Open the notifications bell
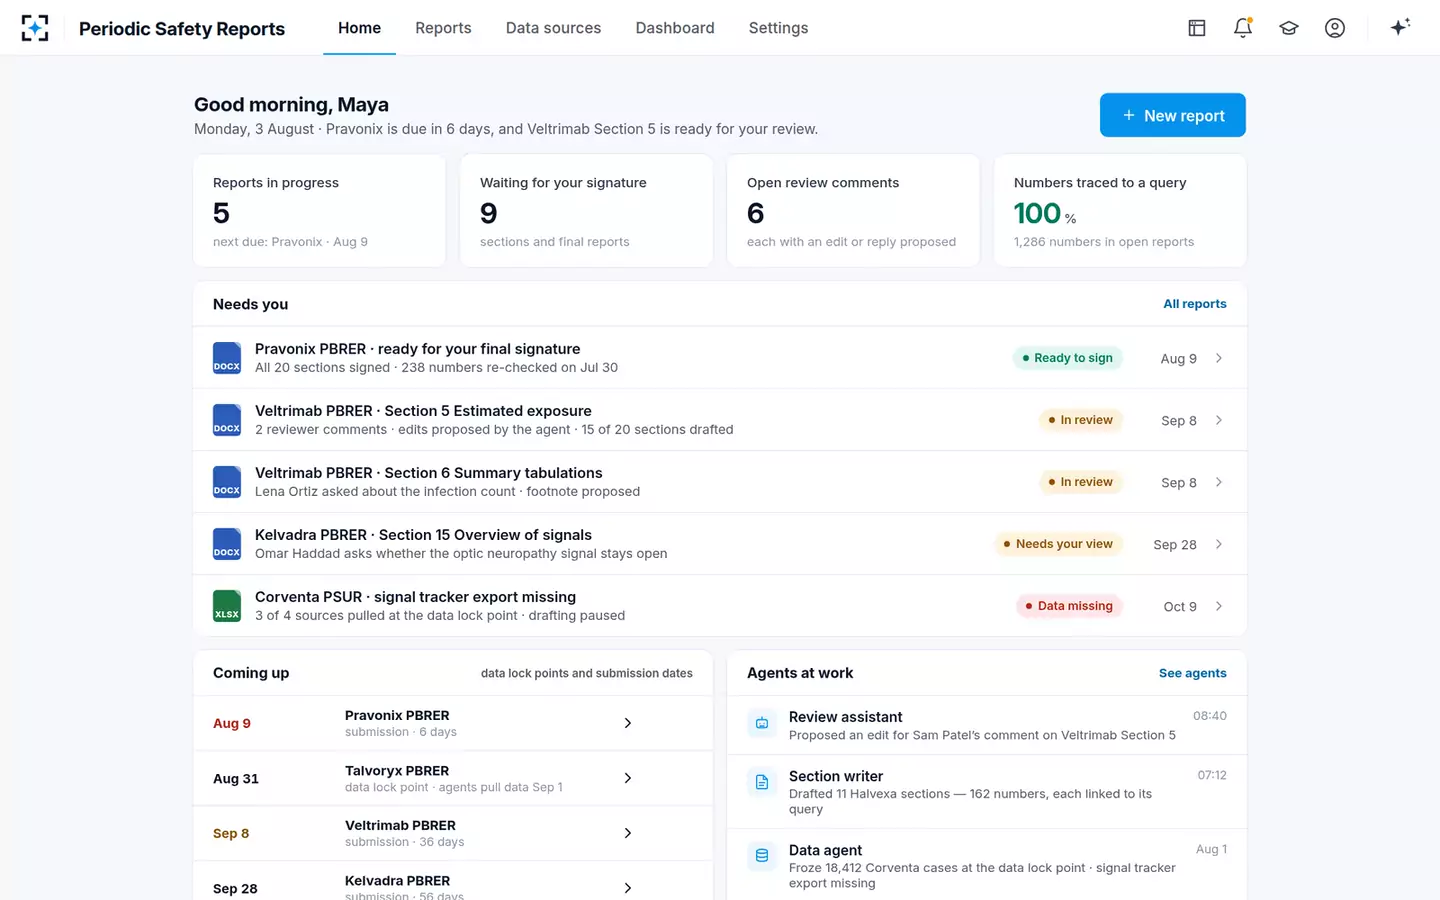Viewport: 1440px width, 900px height. (1243, 28)
